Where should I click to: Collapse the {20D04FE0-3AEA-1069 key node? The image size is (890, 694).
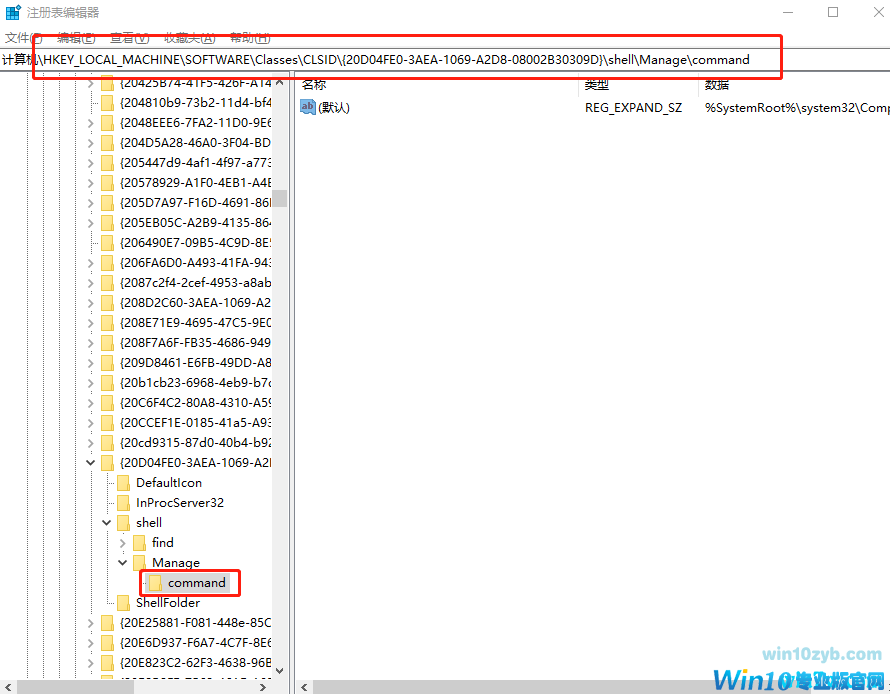(91, 463)
